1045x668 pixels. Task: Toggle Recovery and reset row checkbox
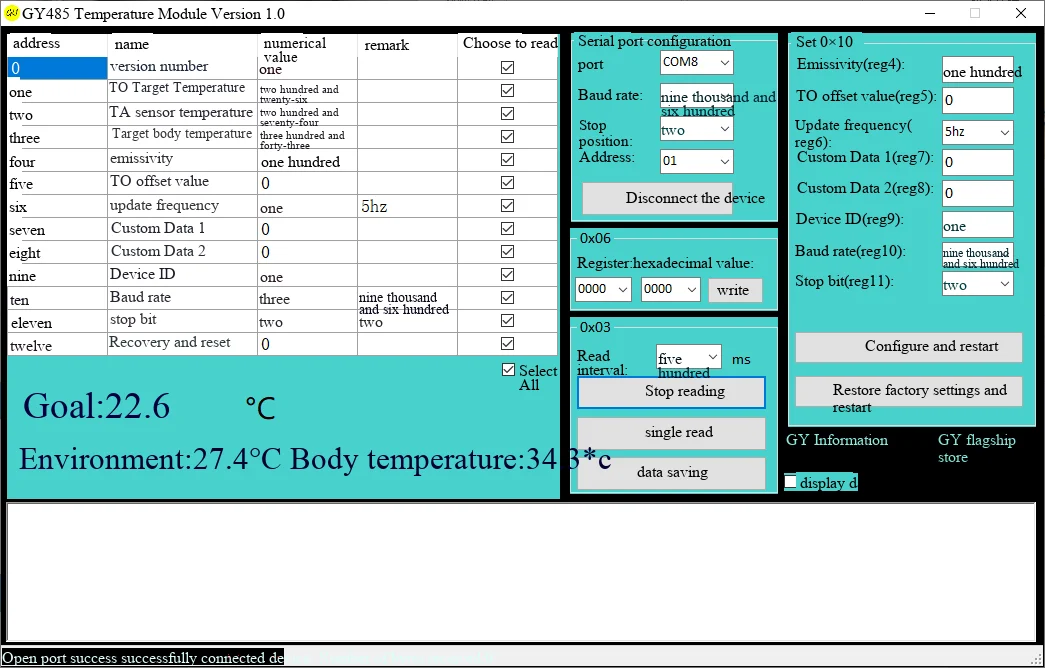click(x=507, y=343)
